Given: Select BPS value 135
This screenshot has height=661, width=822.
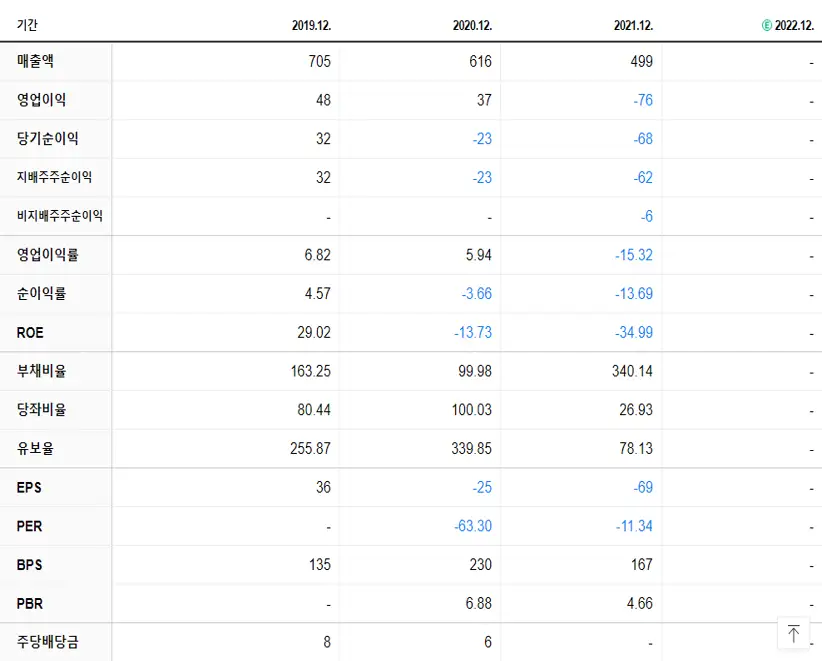Looking at the screenshot, I should 320,565.
